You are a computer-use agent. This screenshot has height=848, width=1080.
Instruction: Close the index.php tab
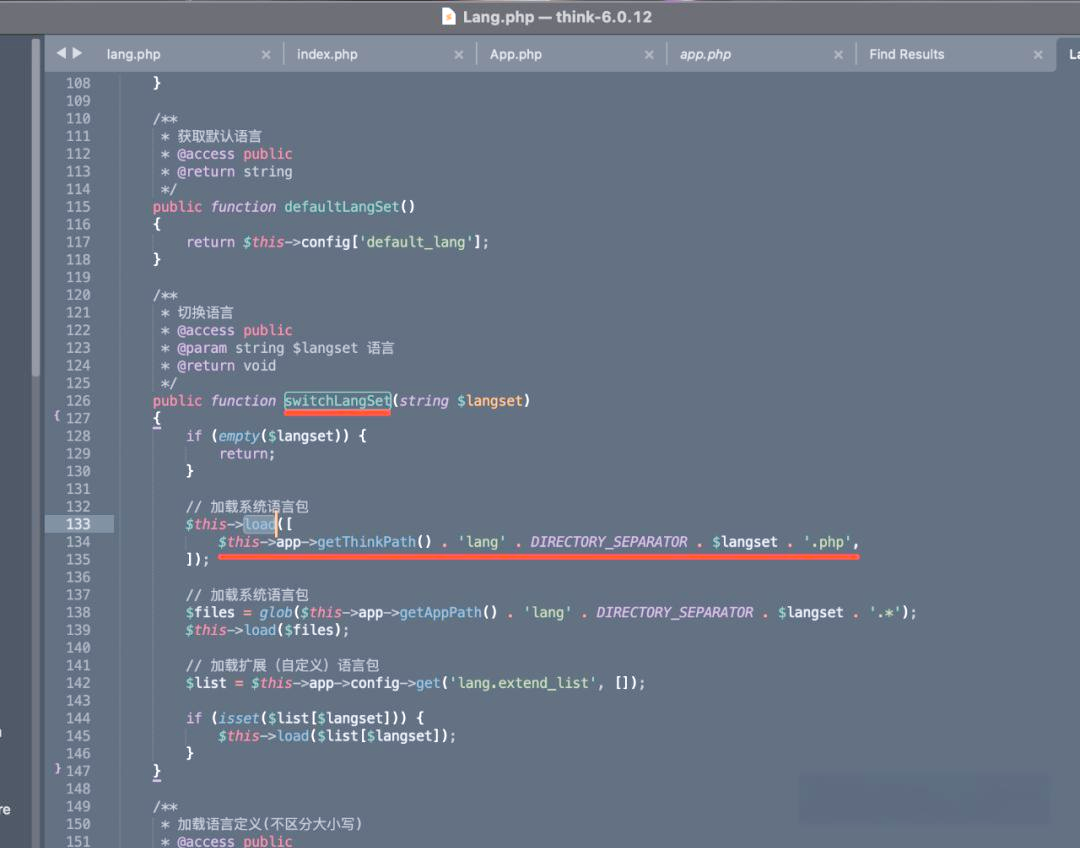coord(459,54)
